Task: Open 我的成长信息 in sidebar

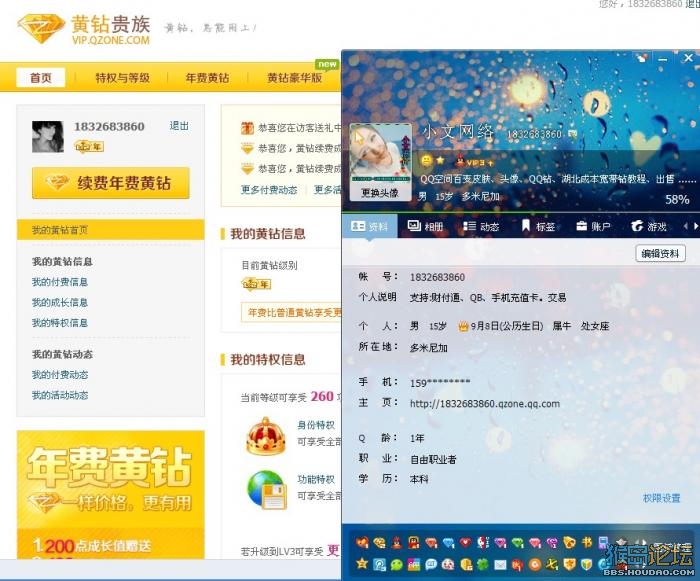Action: pos(60,302)
